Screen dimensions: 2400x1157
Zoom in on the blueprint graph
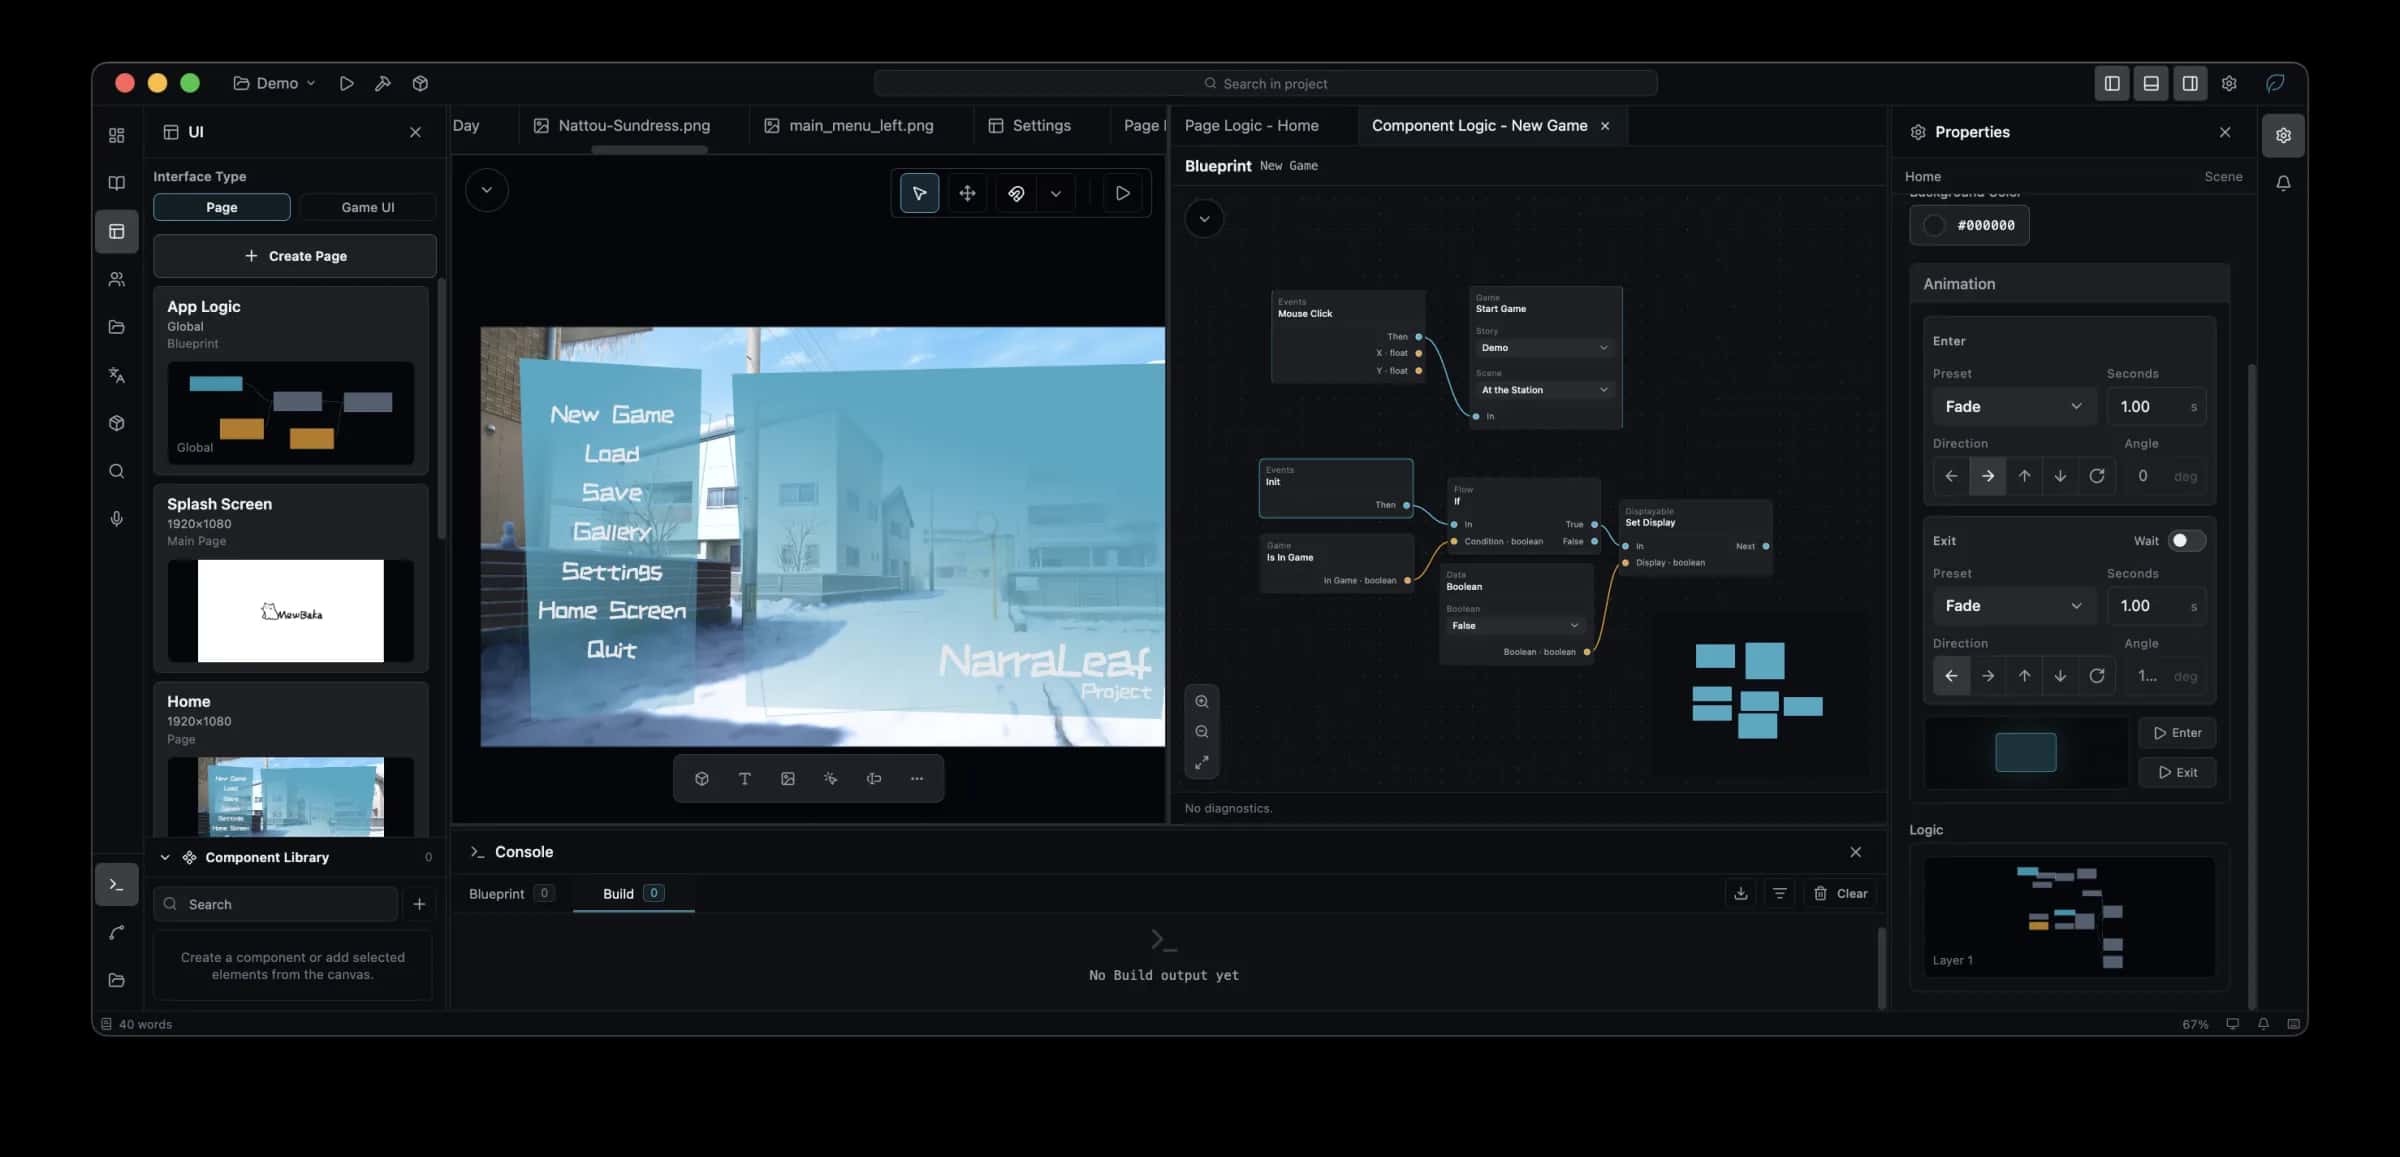[x=1202, y=701]
